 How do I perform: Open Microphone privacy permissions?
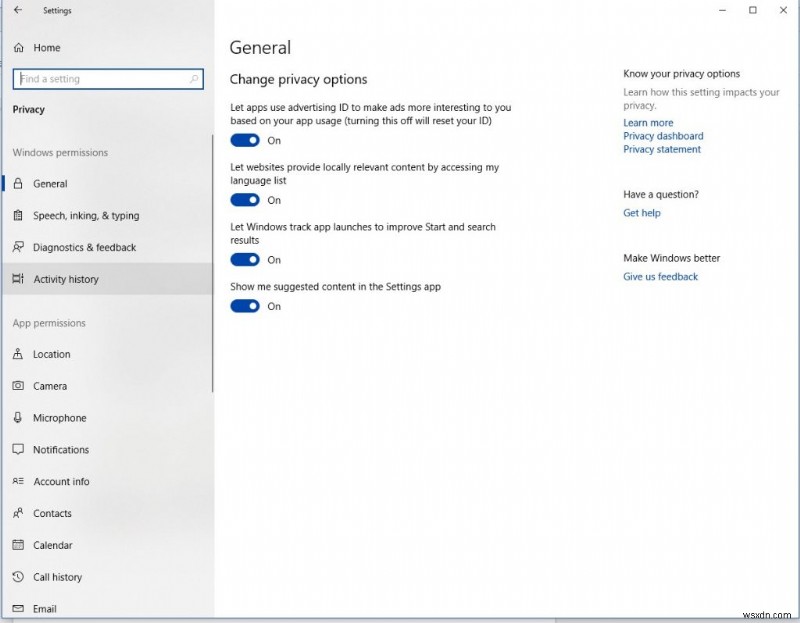click(58, 418)
